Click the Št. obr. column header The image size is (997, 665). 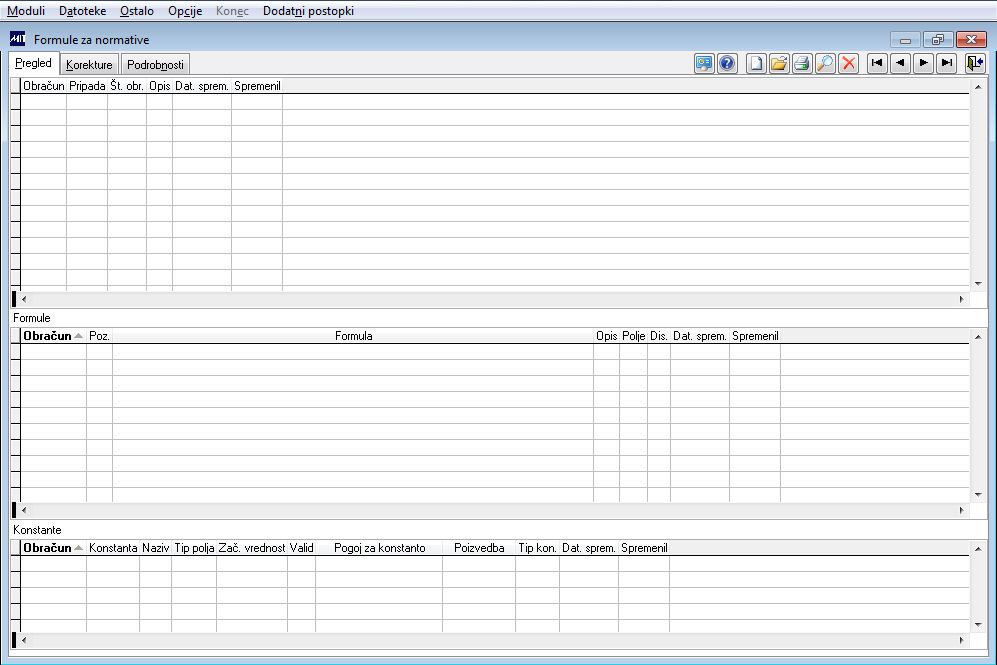coord(127,86)
